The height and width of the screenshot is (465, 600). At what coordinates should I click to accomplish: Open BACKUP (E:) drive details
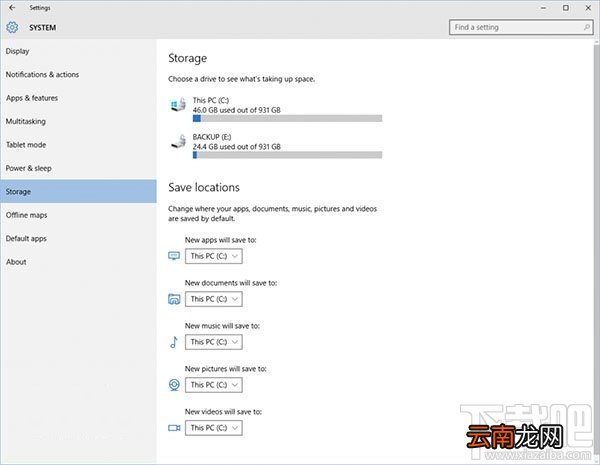click(276, 146)
